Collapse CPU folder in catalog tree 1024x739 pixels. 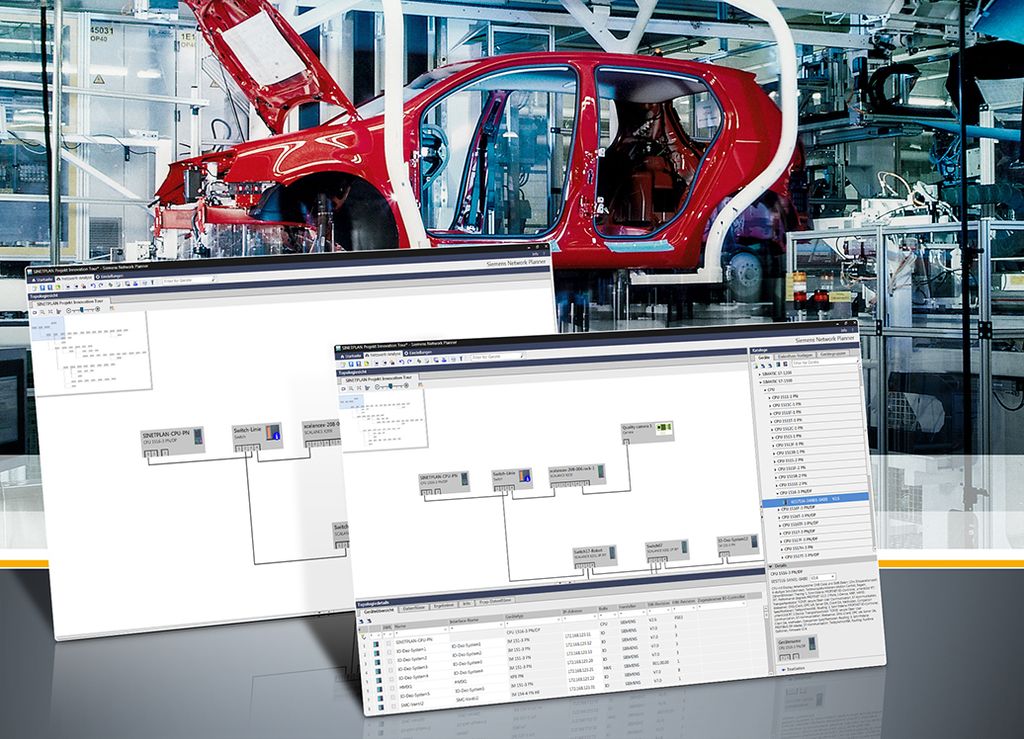(x=765, y=390)
